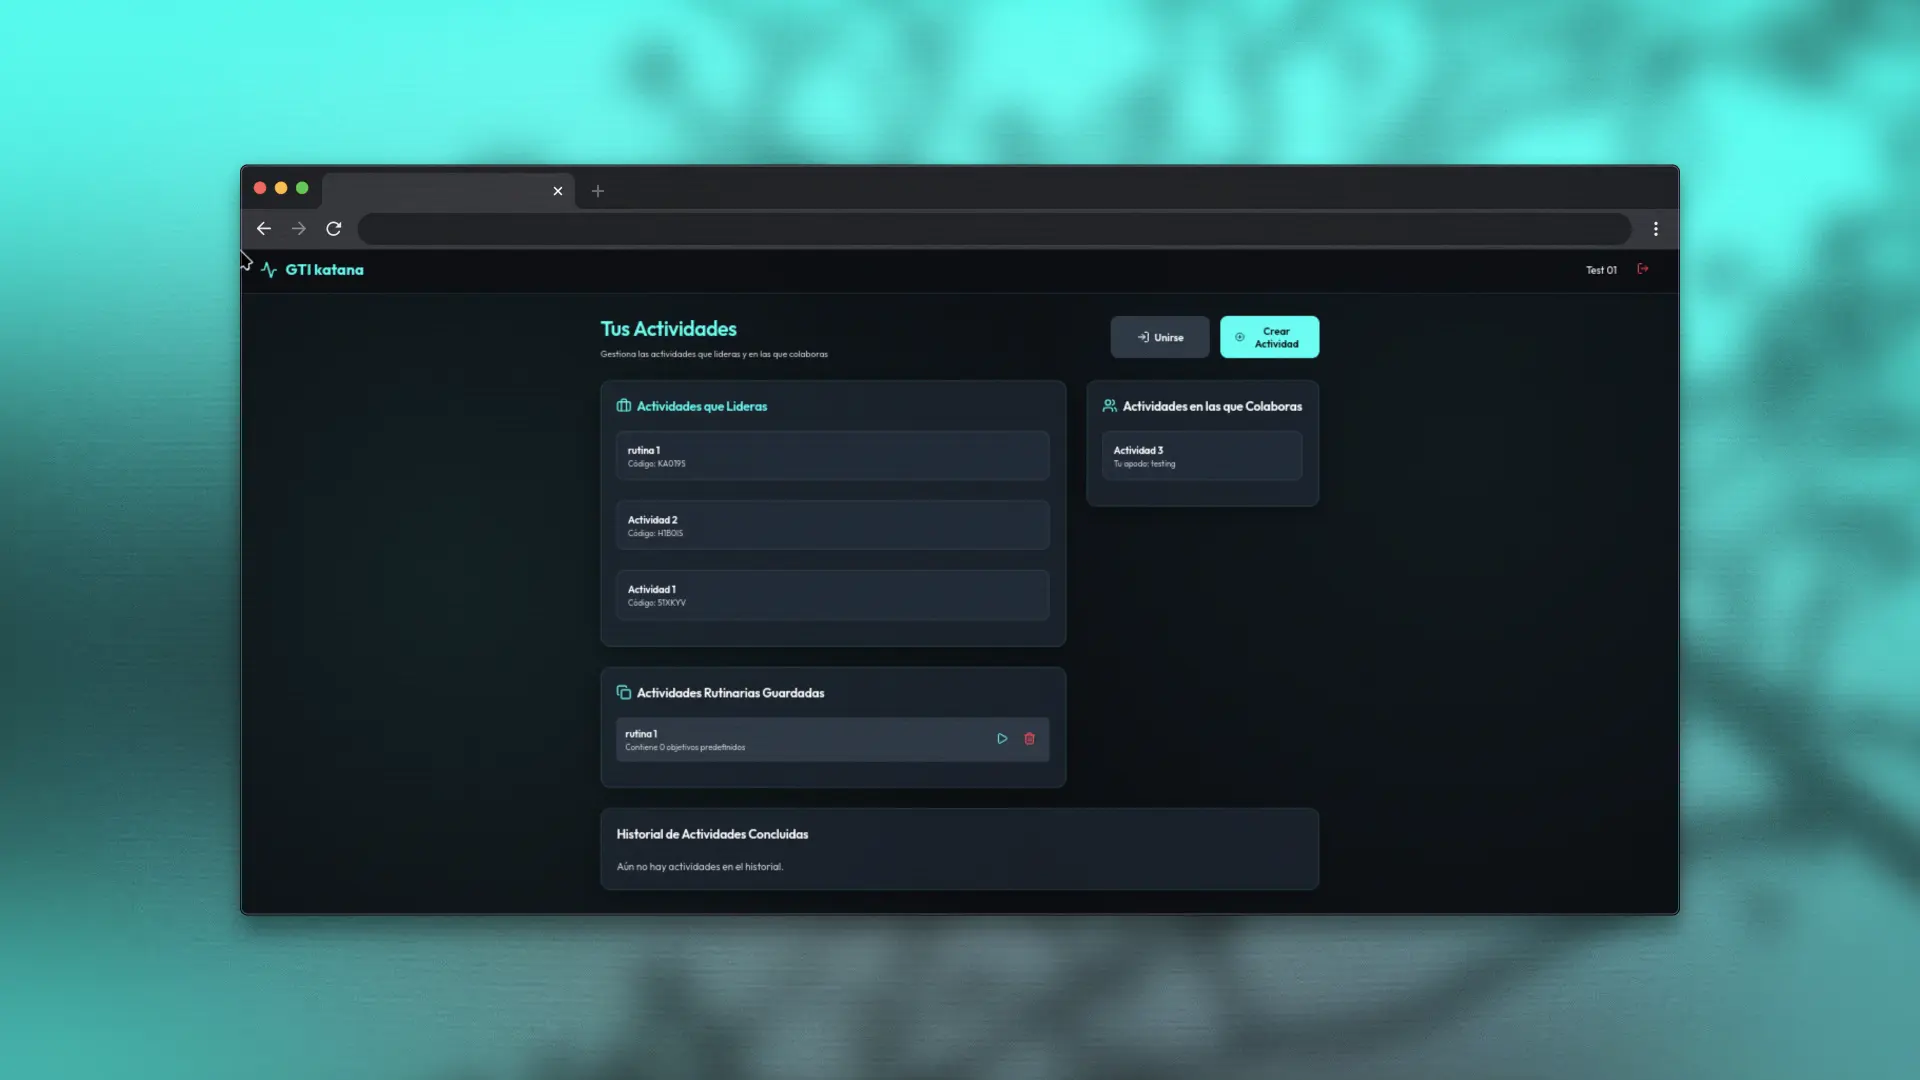Open the Actividad 2 card

832,526
